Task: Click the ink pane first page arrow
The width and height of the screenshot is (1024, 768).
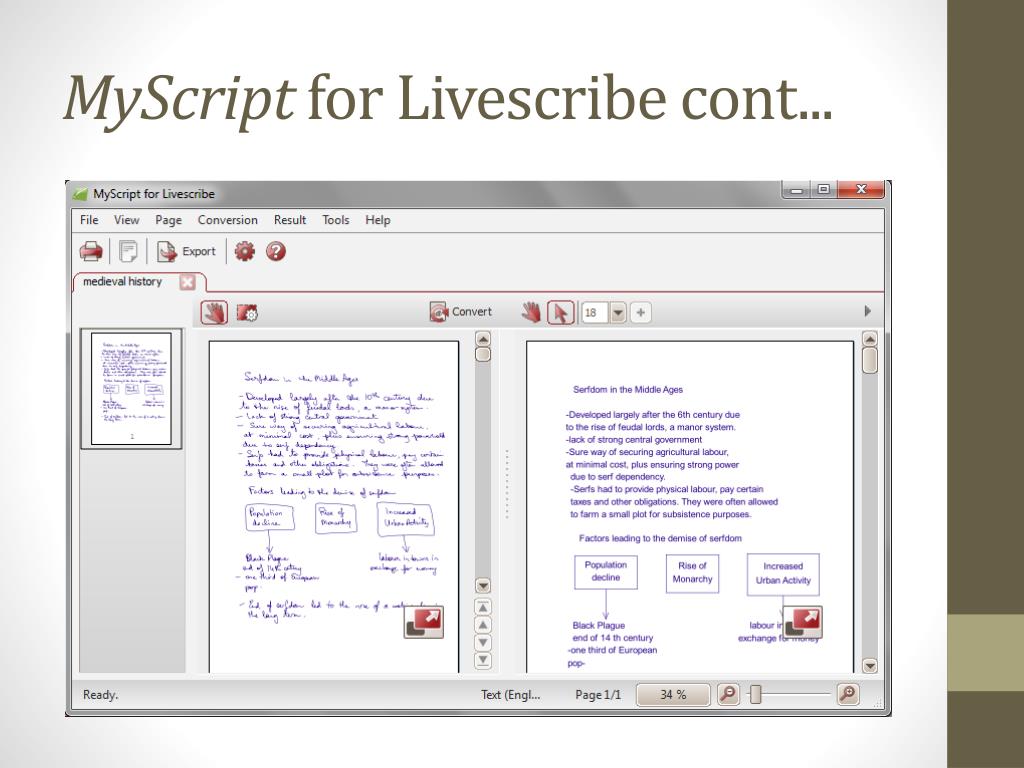Action: coord(483,607)
